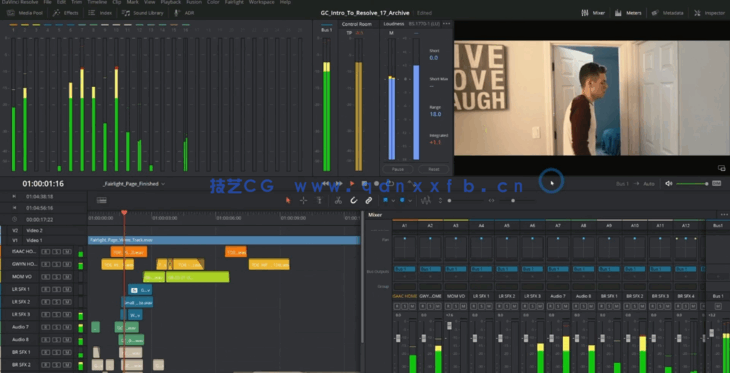The width and height of the screenshot is (730, 373).
Task: Open the Effects library panel
Action: click(66, 13)
